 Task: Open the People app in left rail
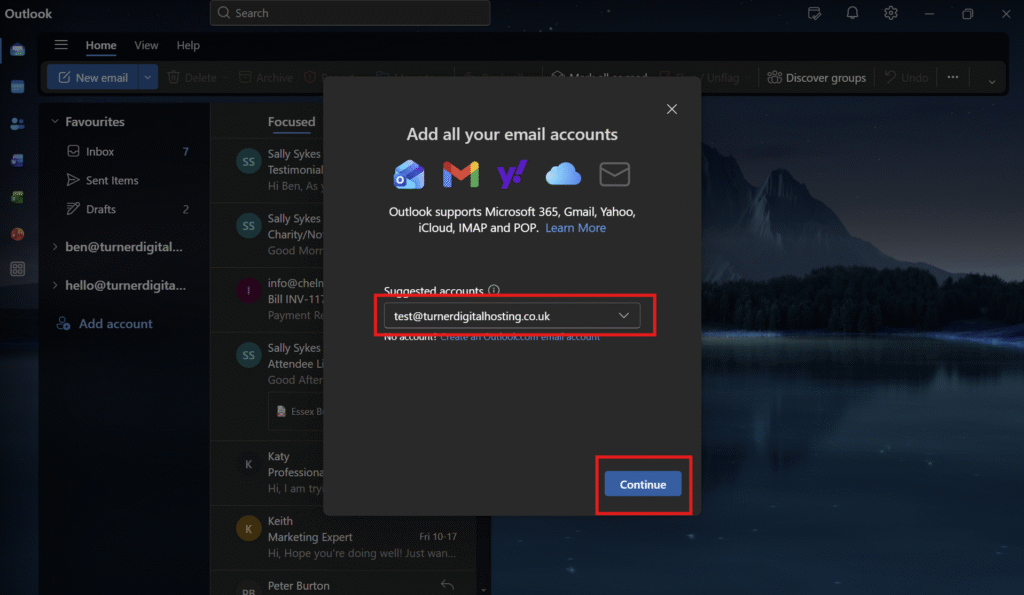[18, 123]
